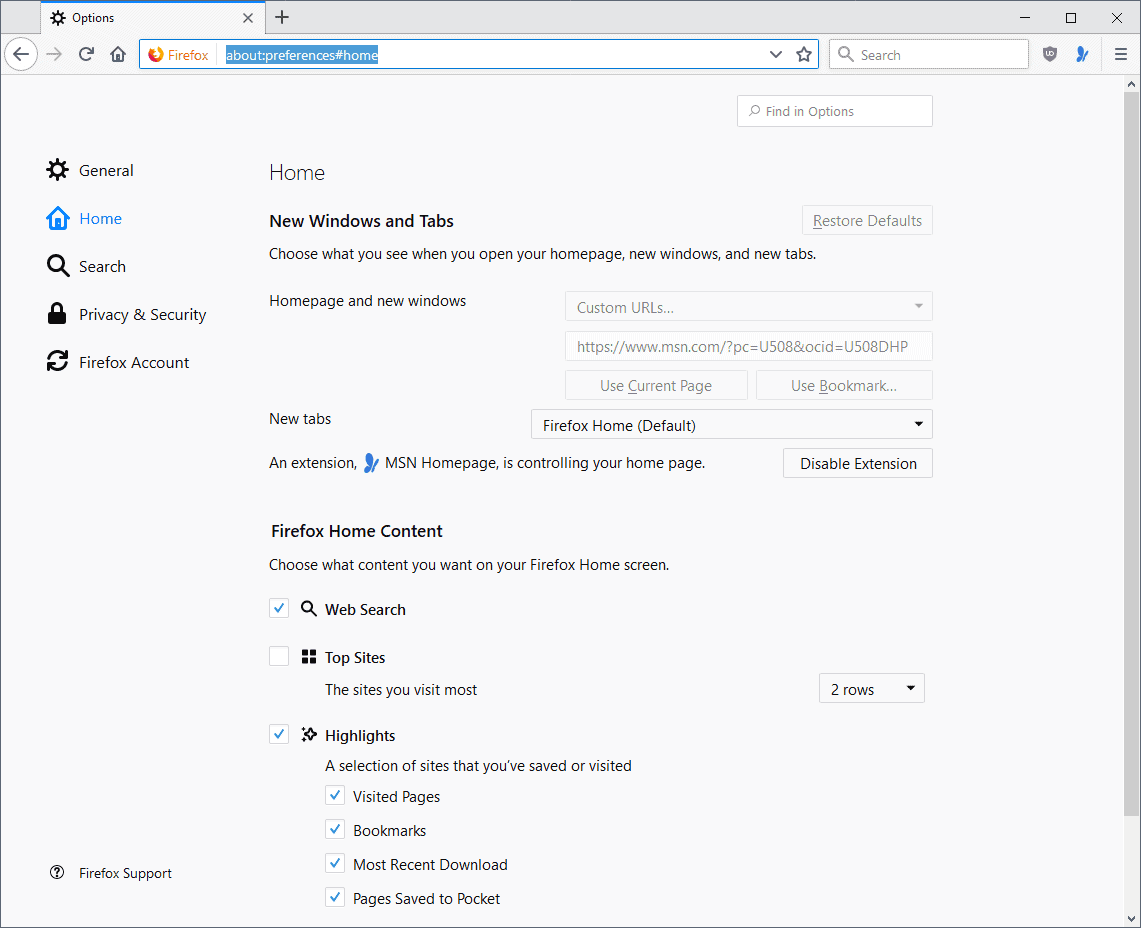
Task: Click the Find in Options search field
Action: (x=834, y=110)
